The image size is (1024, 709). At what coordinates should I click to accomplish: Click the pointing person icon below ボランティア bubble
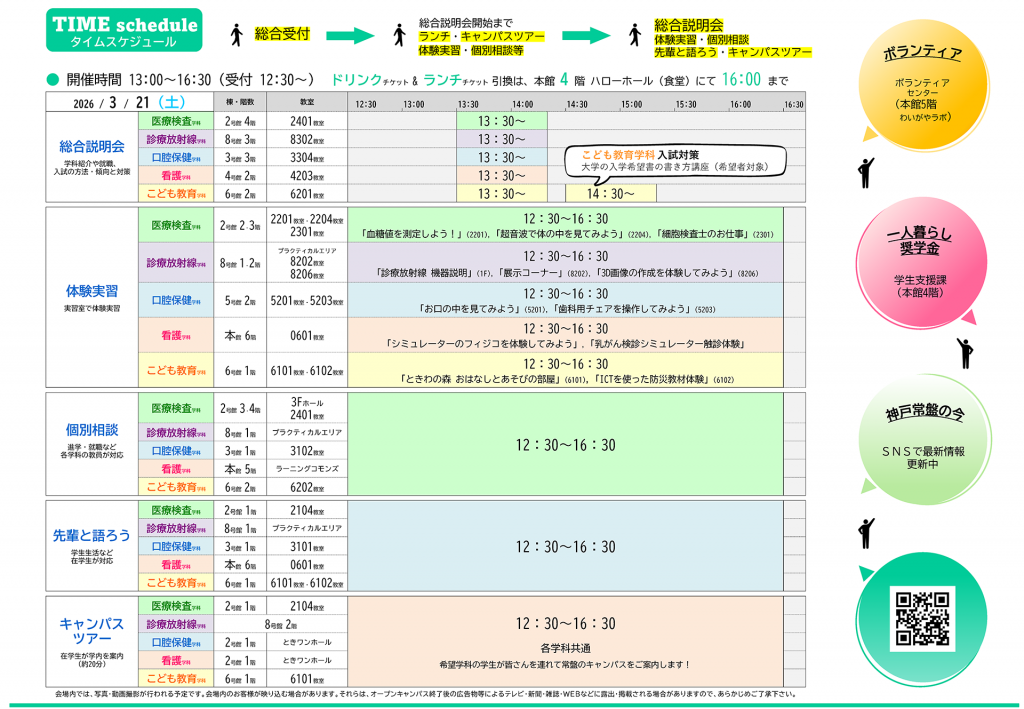tap(866, 172)
